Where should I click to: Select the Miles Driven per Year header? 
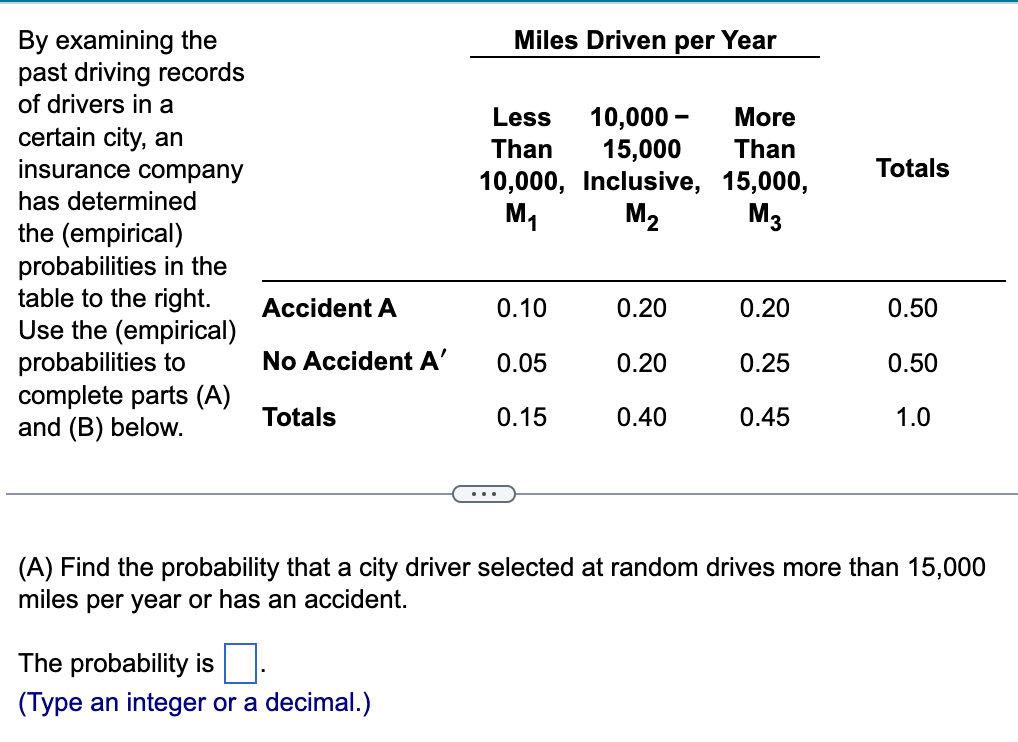coord(644,40)
